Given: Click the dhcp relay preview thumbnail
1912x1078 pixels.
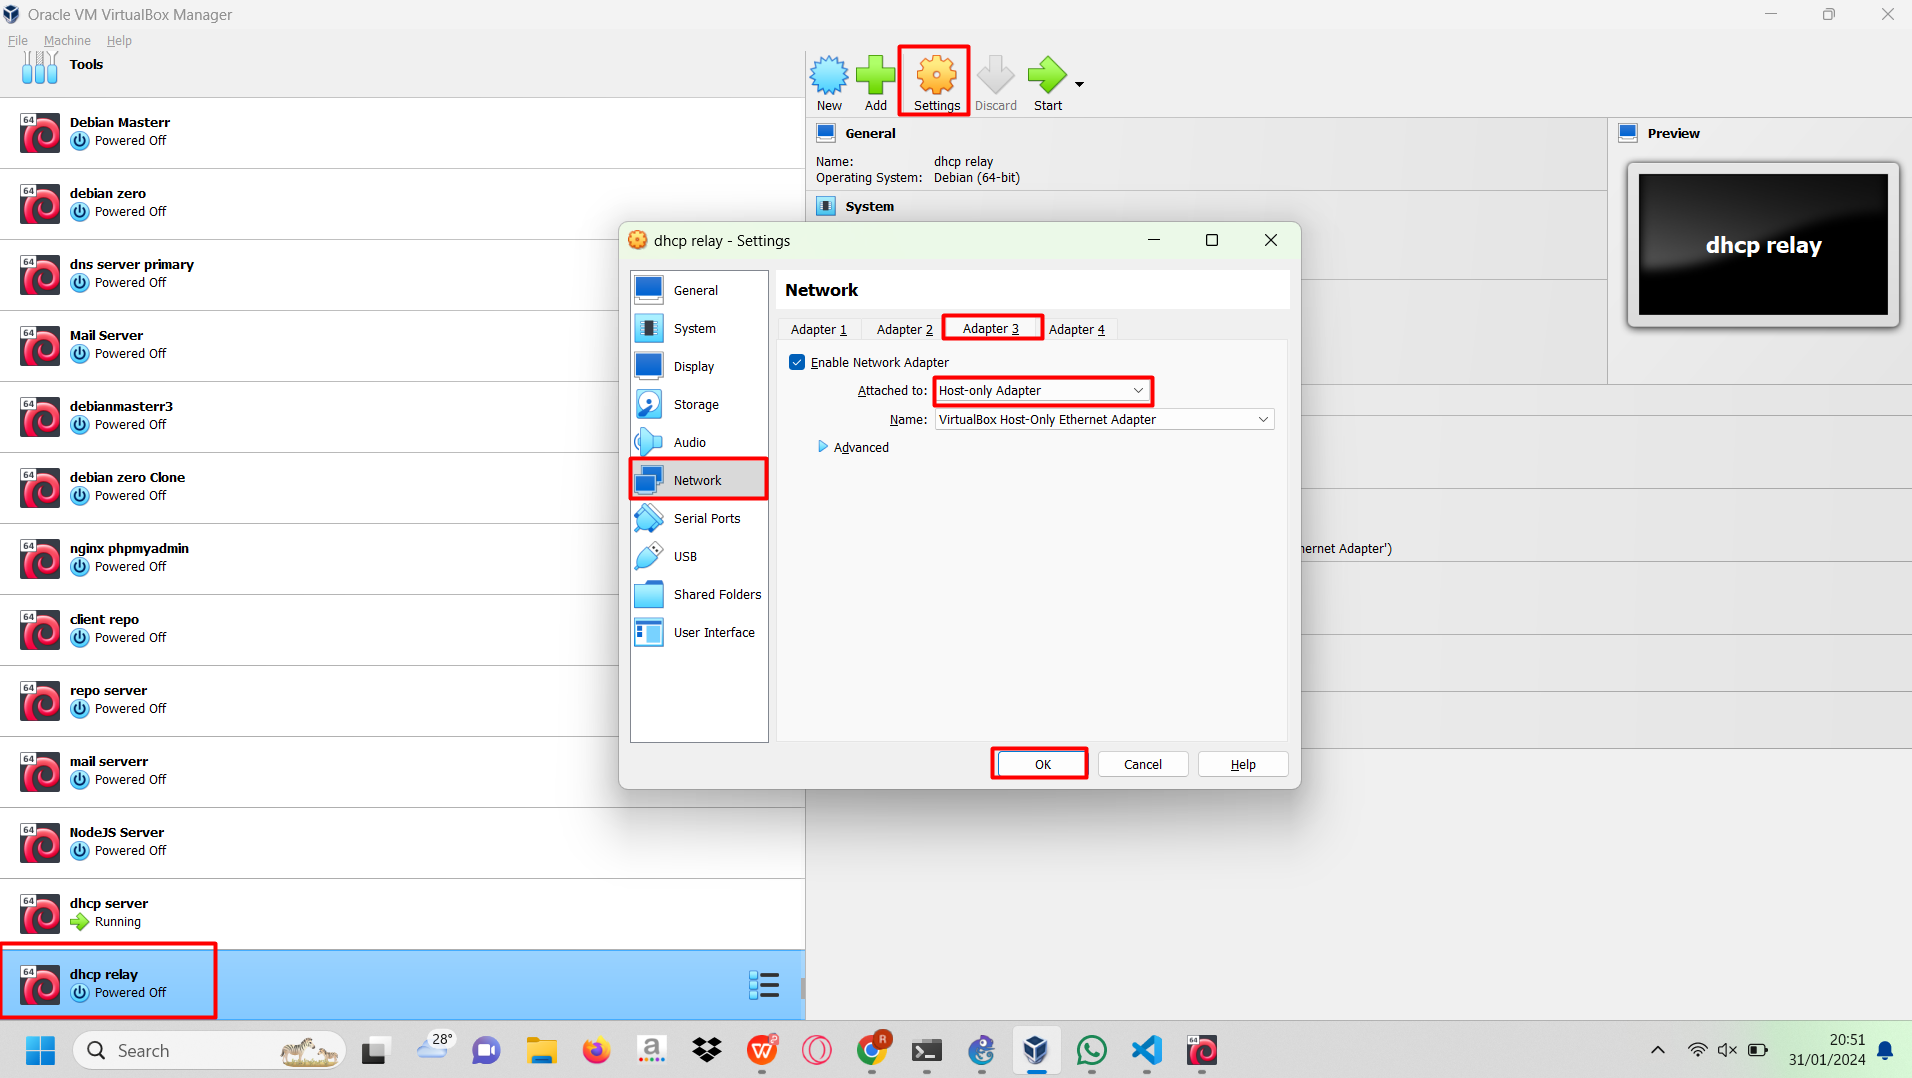Looking at the screenshot, I should [1763, 245].
